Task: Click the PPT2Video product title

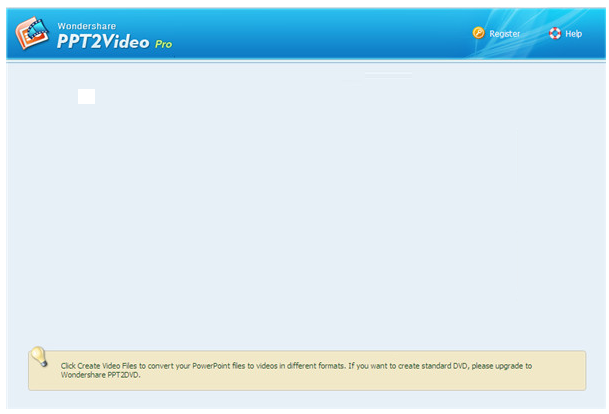Action: [103, 42]
